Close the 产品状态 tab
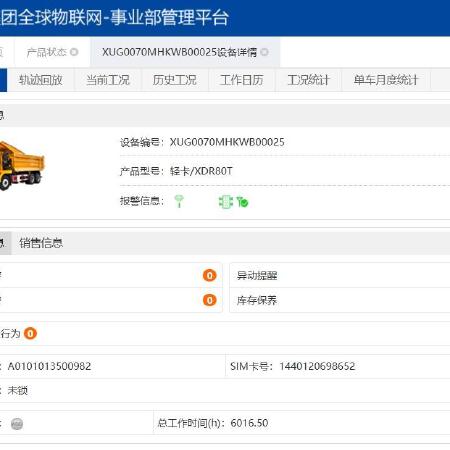This screenshot has width=450, height=450. coord(74,52)
